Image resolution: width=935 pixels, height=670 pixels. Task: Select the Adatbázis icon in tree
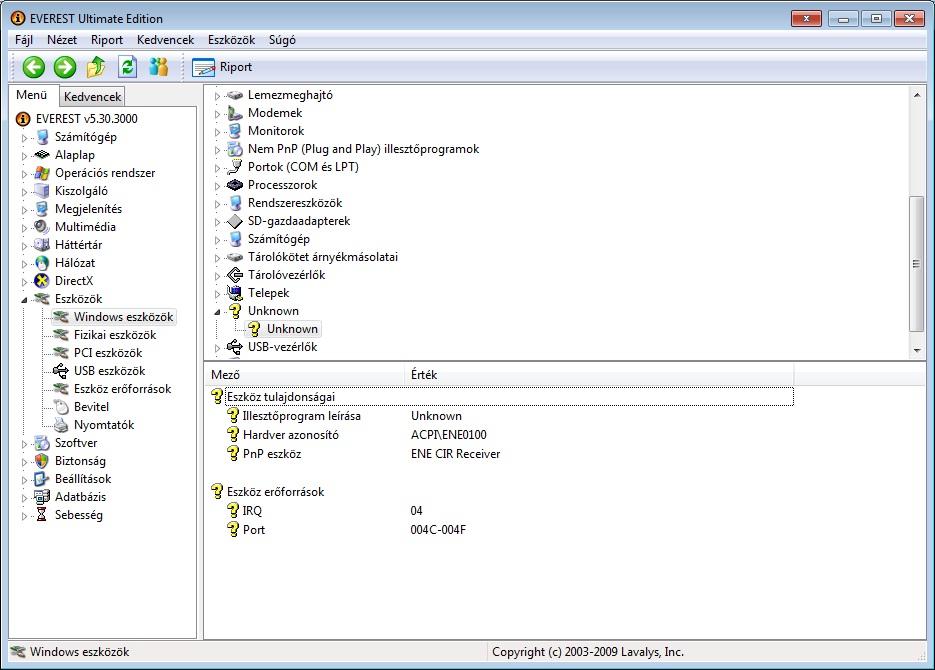pos(42,497)
